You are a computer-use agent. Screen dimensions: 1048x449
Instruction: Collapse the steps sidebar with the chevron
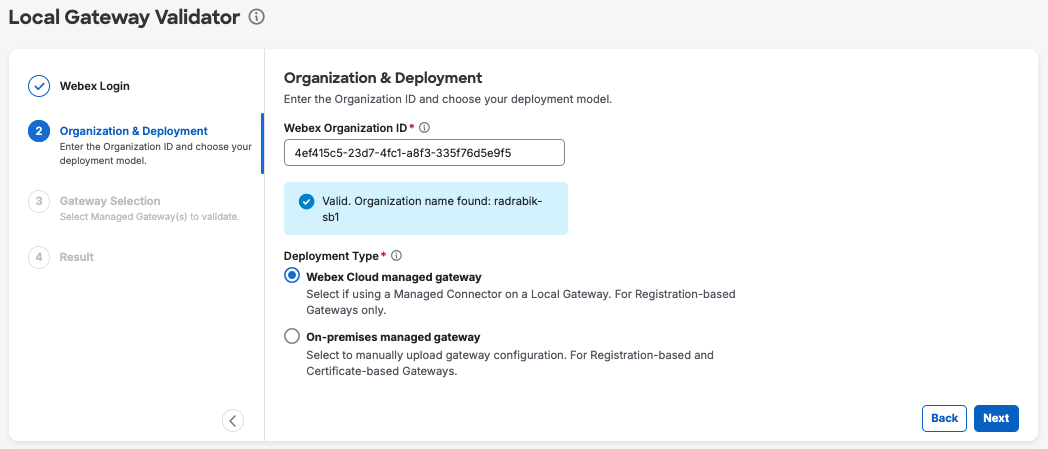coord(233,420)
